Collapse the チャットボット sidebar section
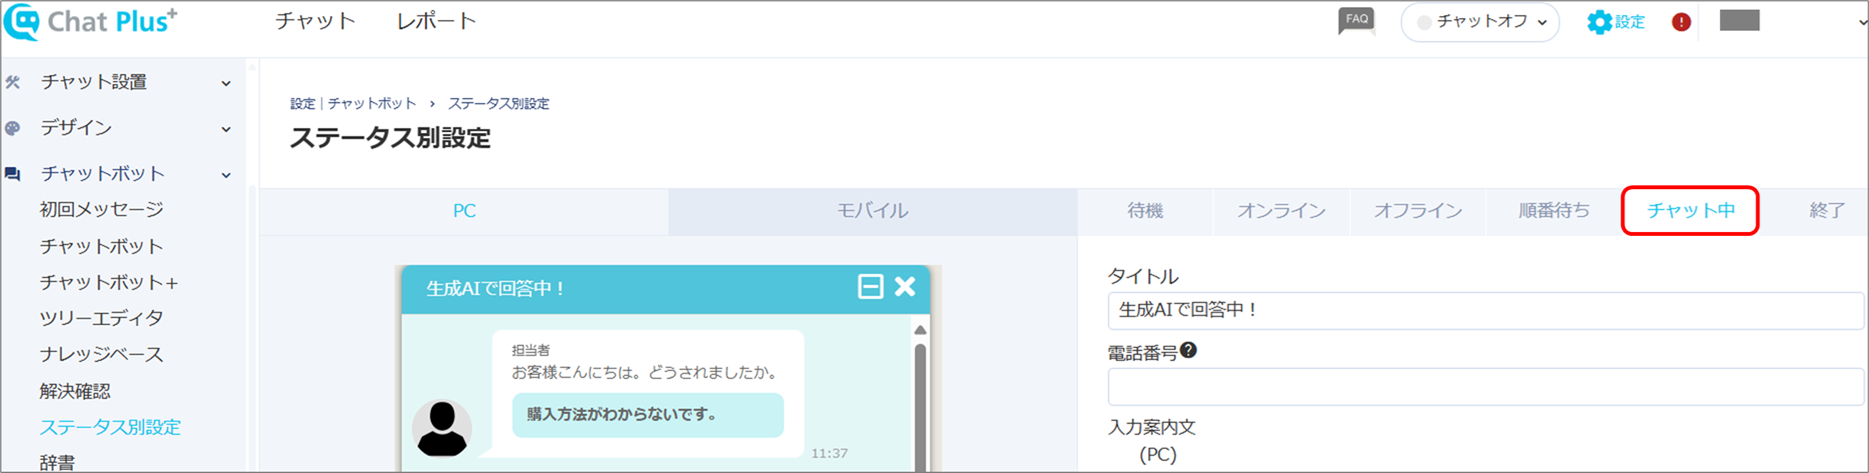The height and width of the screenshot is (473, 1869). click(226, 175)
